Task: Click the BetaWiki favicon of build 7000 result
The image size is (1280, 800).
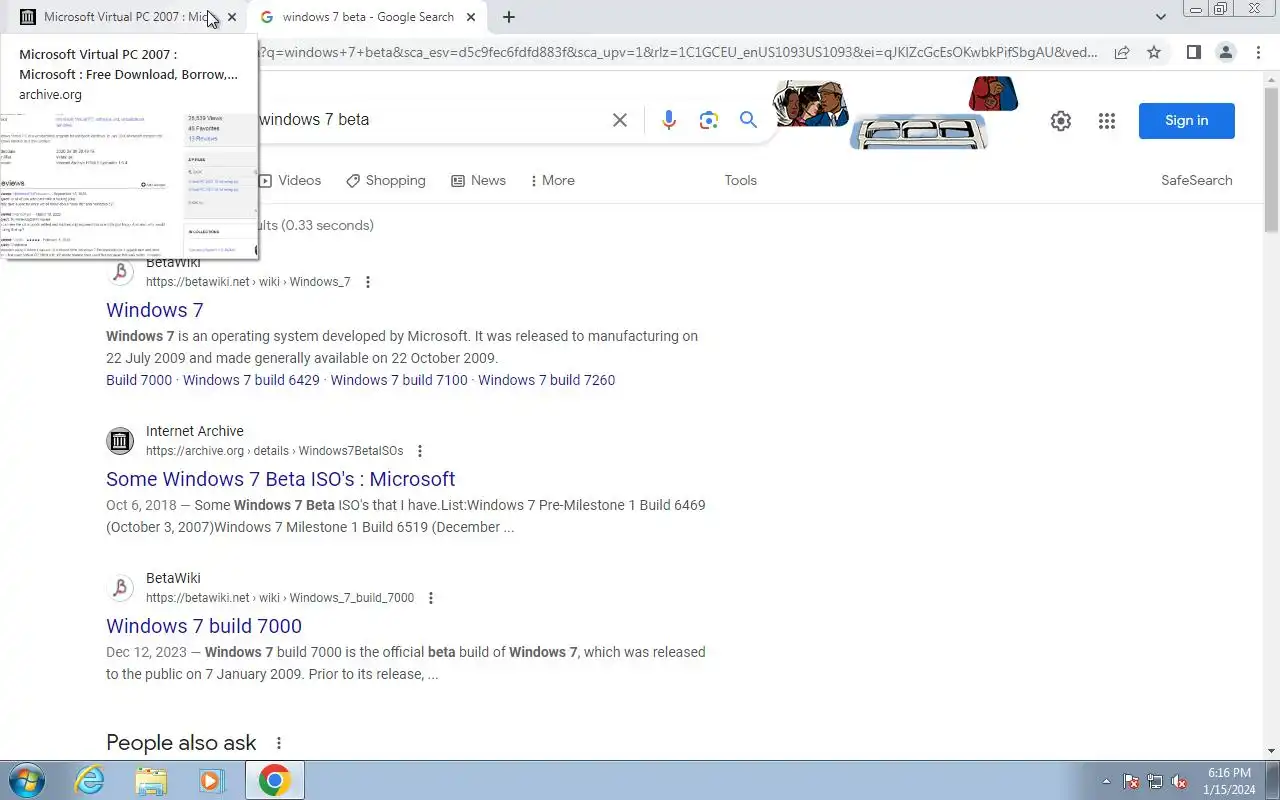Action: pyautogui.click(x=120, y=587)
